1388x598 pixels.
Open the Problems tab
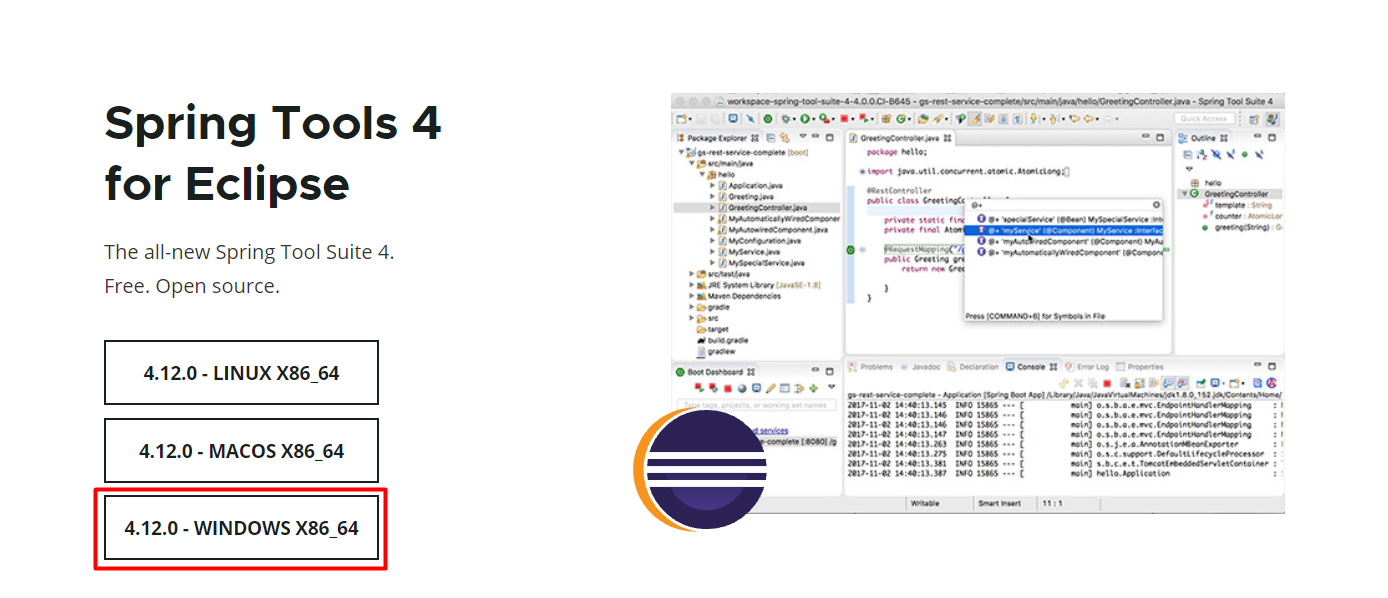point(871,367)
